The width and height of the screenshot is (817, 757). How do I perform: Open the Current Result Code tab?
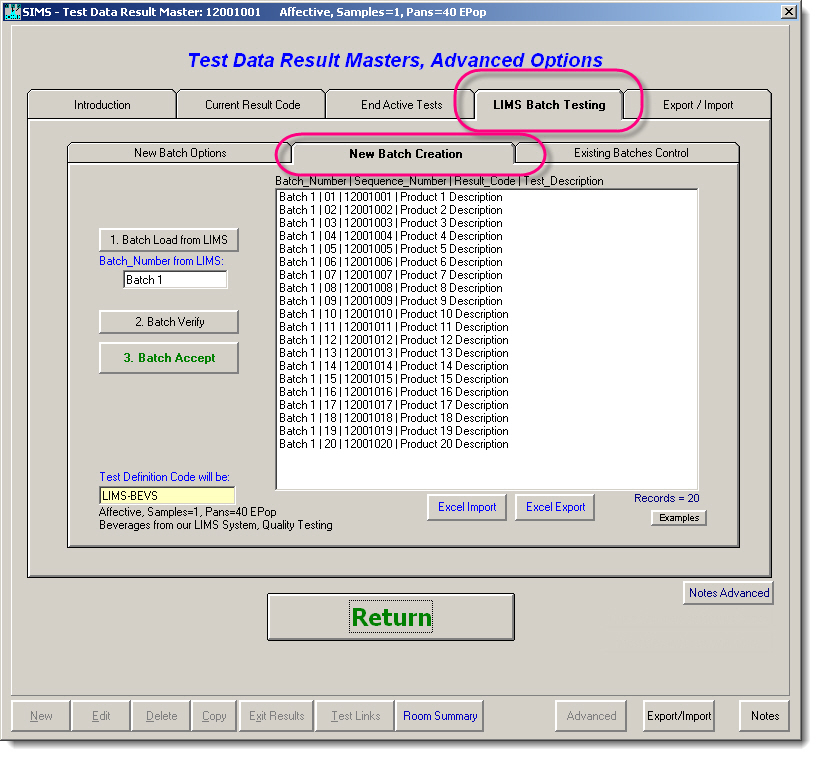[x=250, y=104]
